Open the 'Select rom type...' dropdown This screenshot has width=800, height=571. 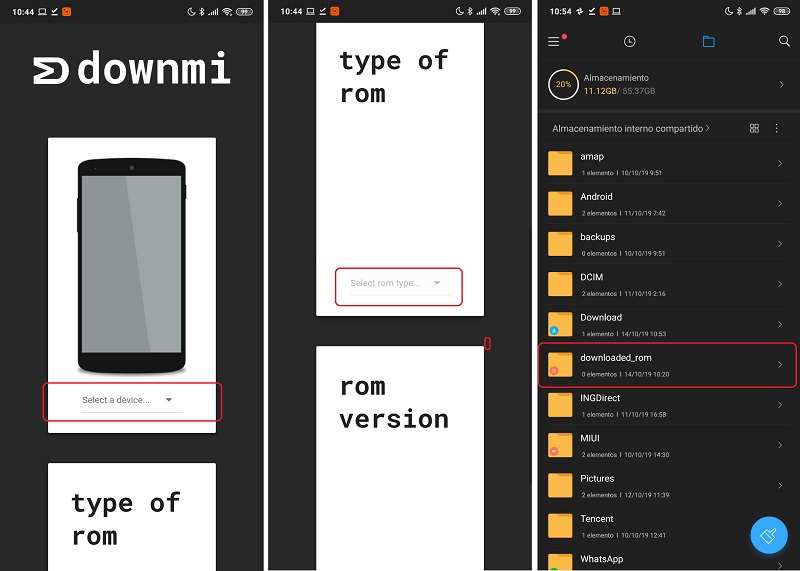point(399,284)
